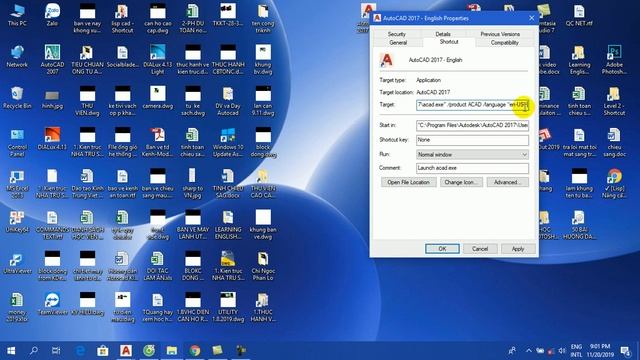
Task: Open Microsoft Store from taskbar
Action: coord(103,350)
